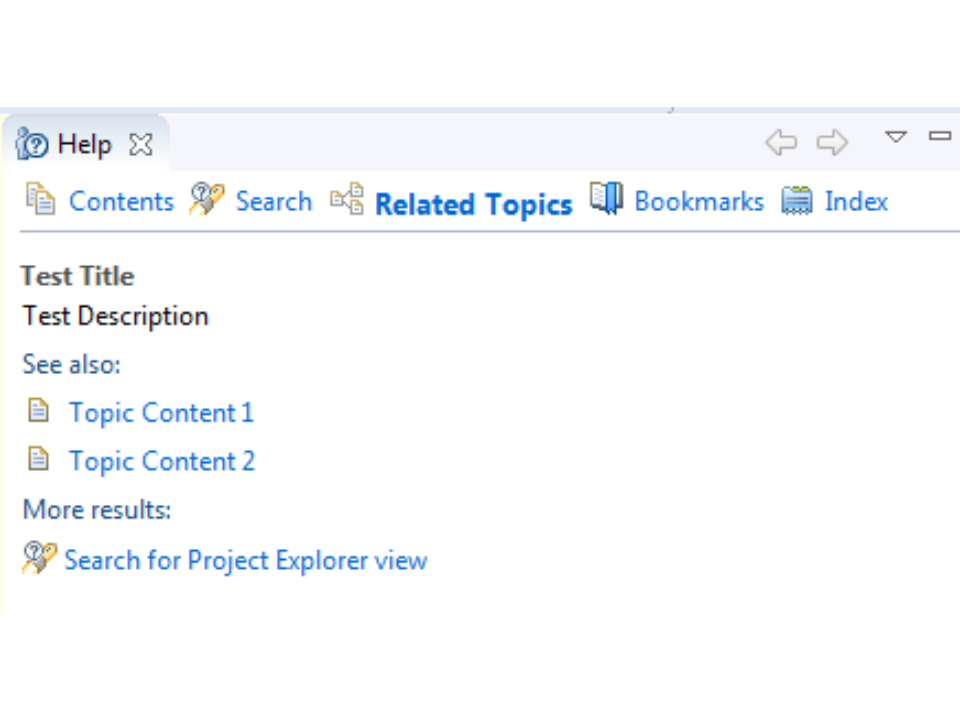960x720 pixels.
Task: Open Topic Content 1 link
Action: pyautogui.click(x=161, y=413)
